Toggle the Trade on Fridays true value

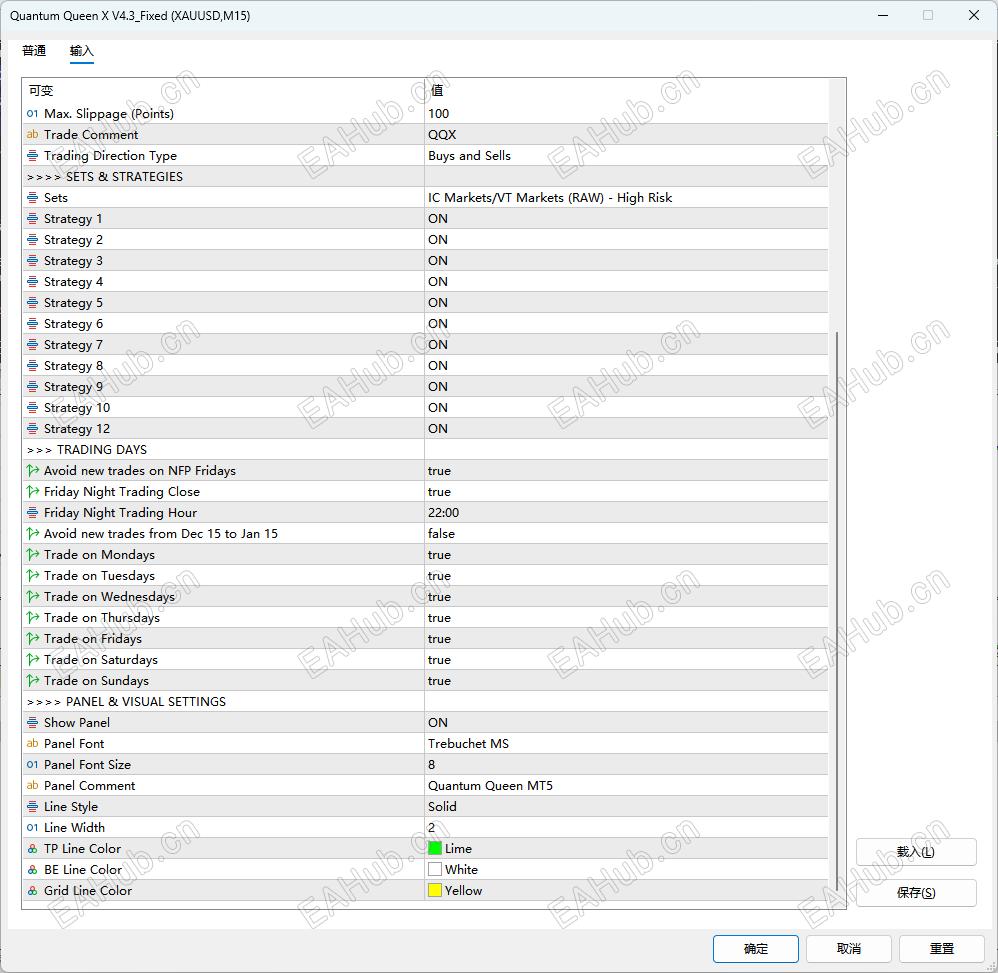coord(626,639)
